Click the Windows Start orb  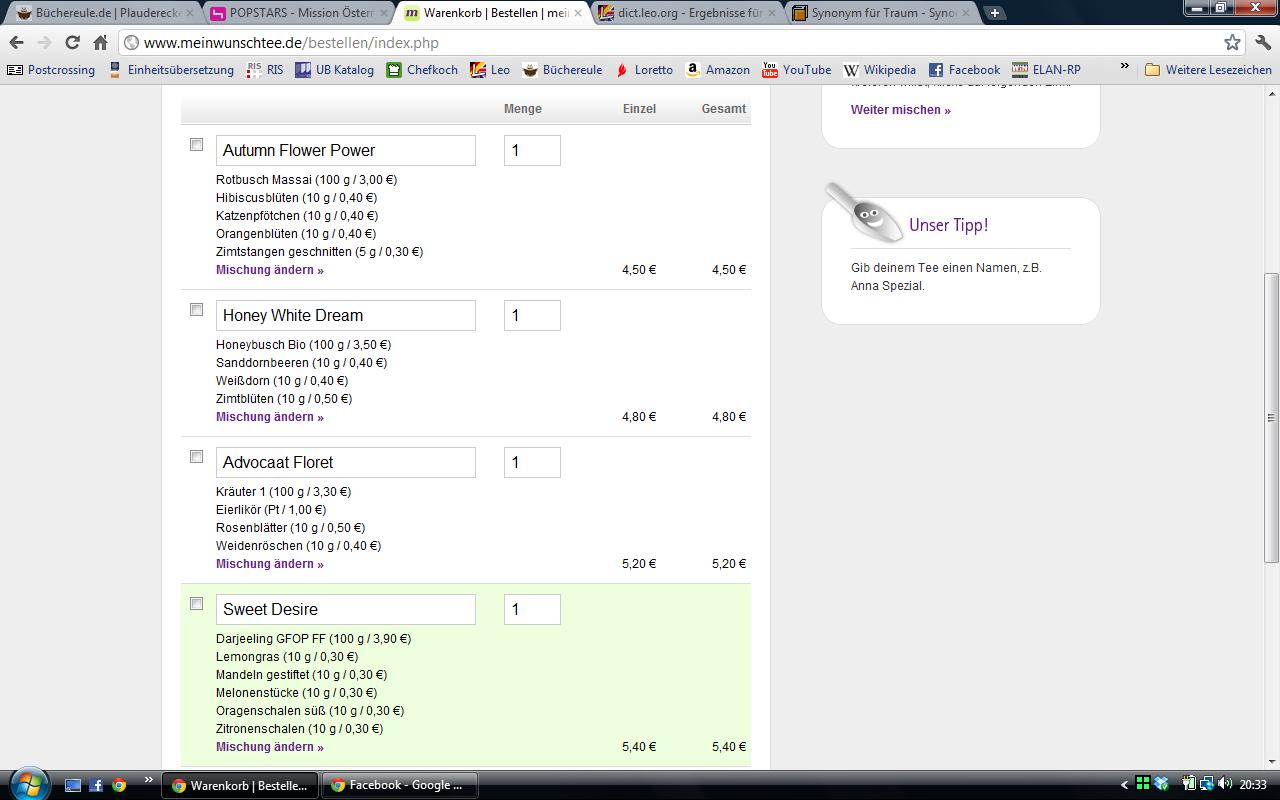click(27, 784)
